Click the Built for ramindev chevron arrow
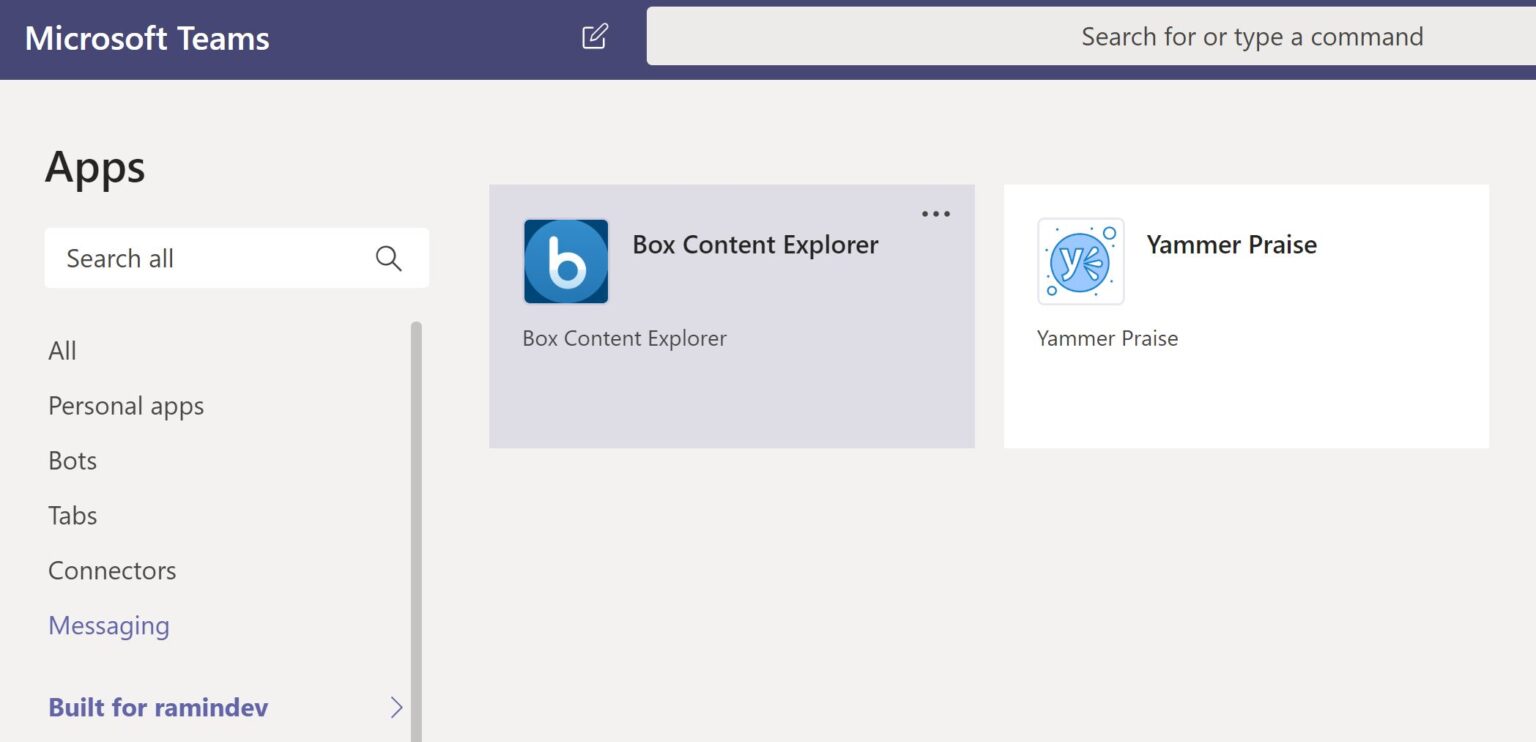The height and width of the screenshot is (742, 1536). pos(397,707)
